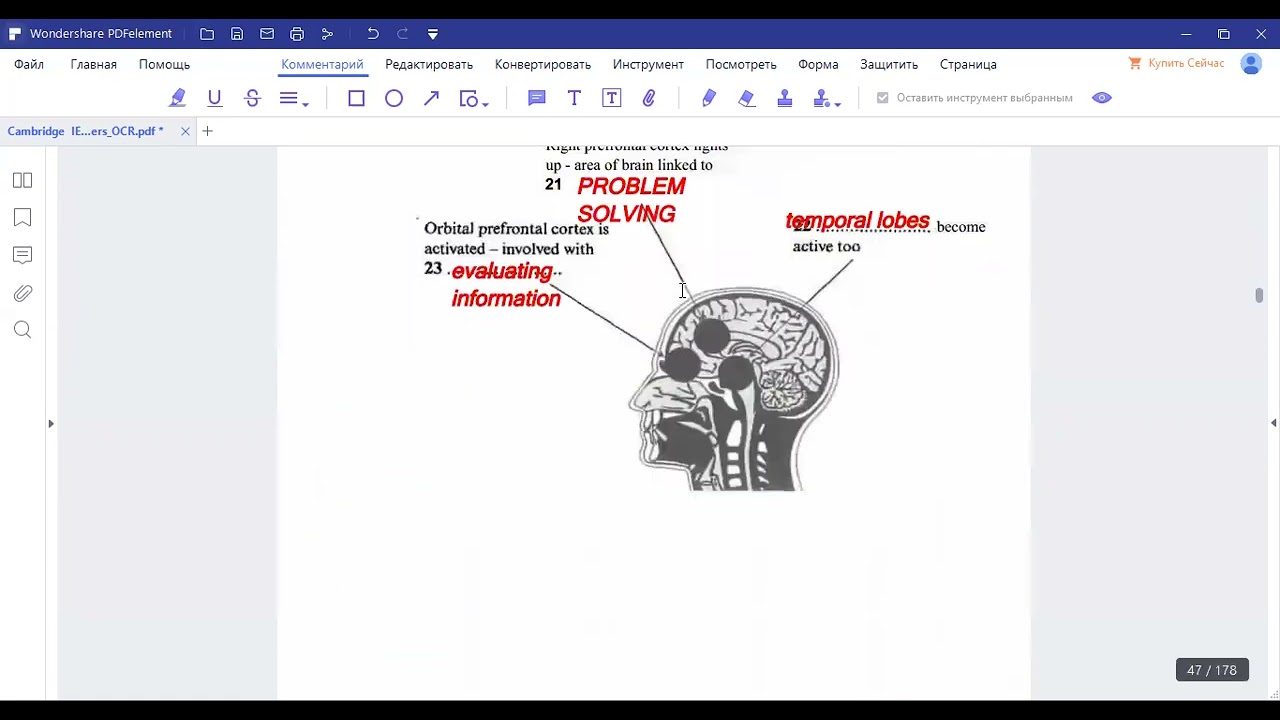Click the vertical scrollbar thumb

pyautogui.click(x=1259, y=295)
